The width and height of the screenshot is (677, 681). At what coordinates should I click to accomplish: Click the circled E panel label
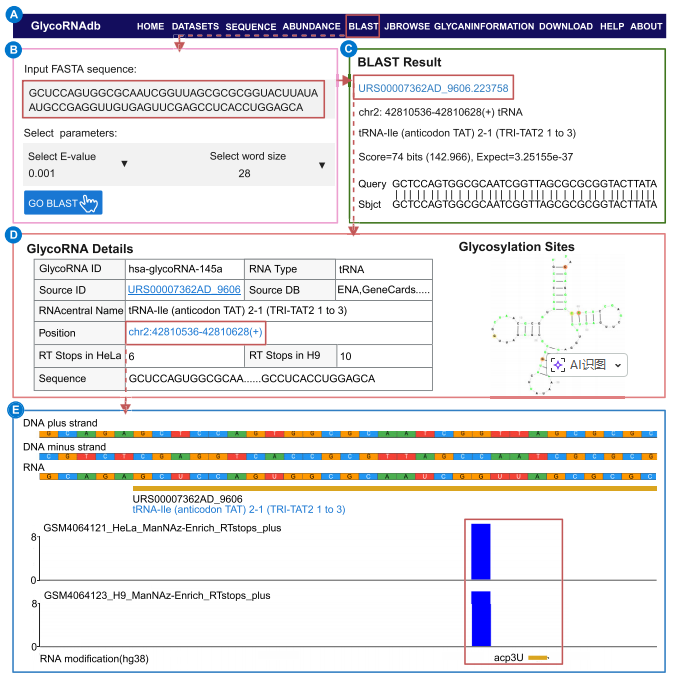point(12,410)
